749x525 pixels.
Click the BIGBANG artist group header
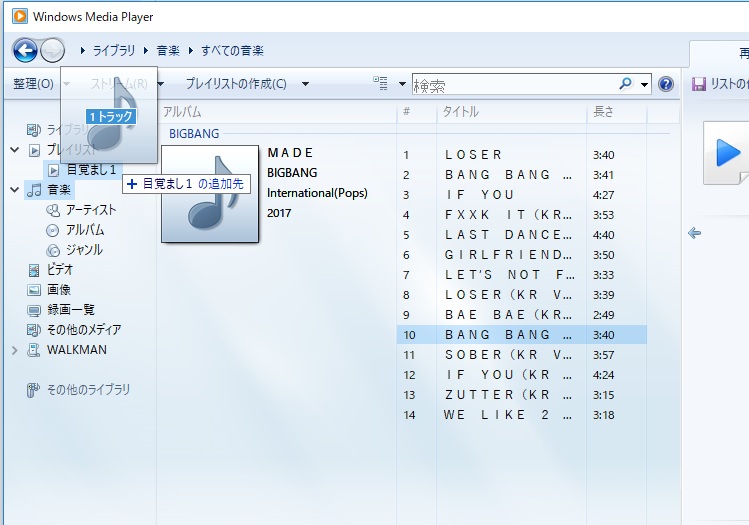(x=194, y=134)
